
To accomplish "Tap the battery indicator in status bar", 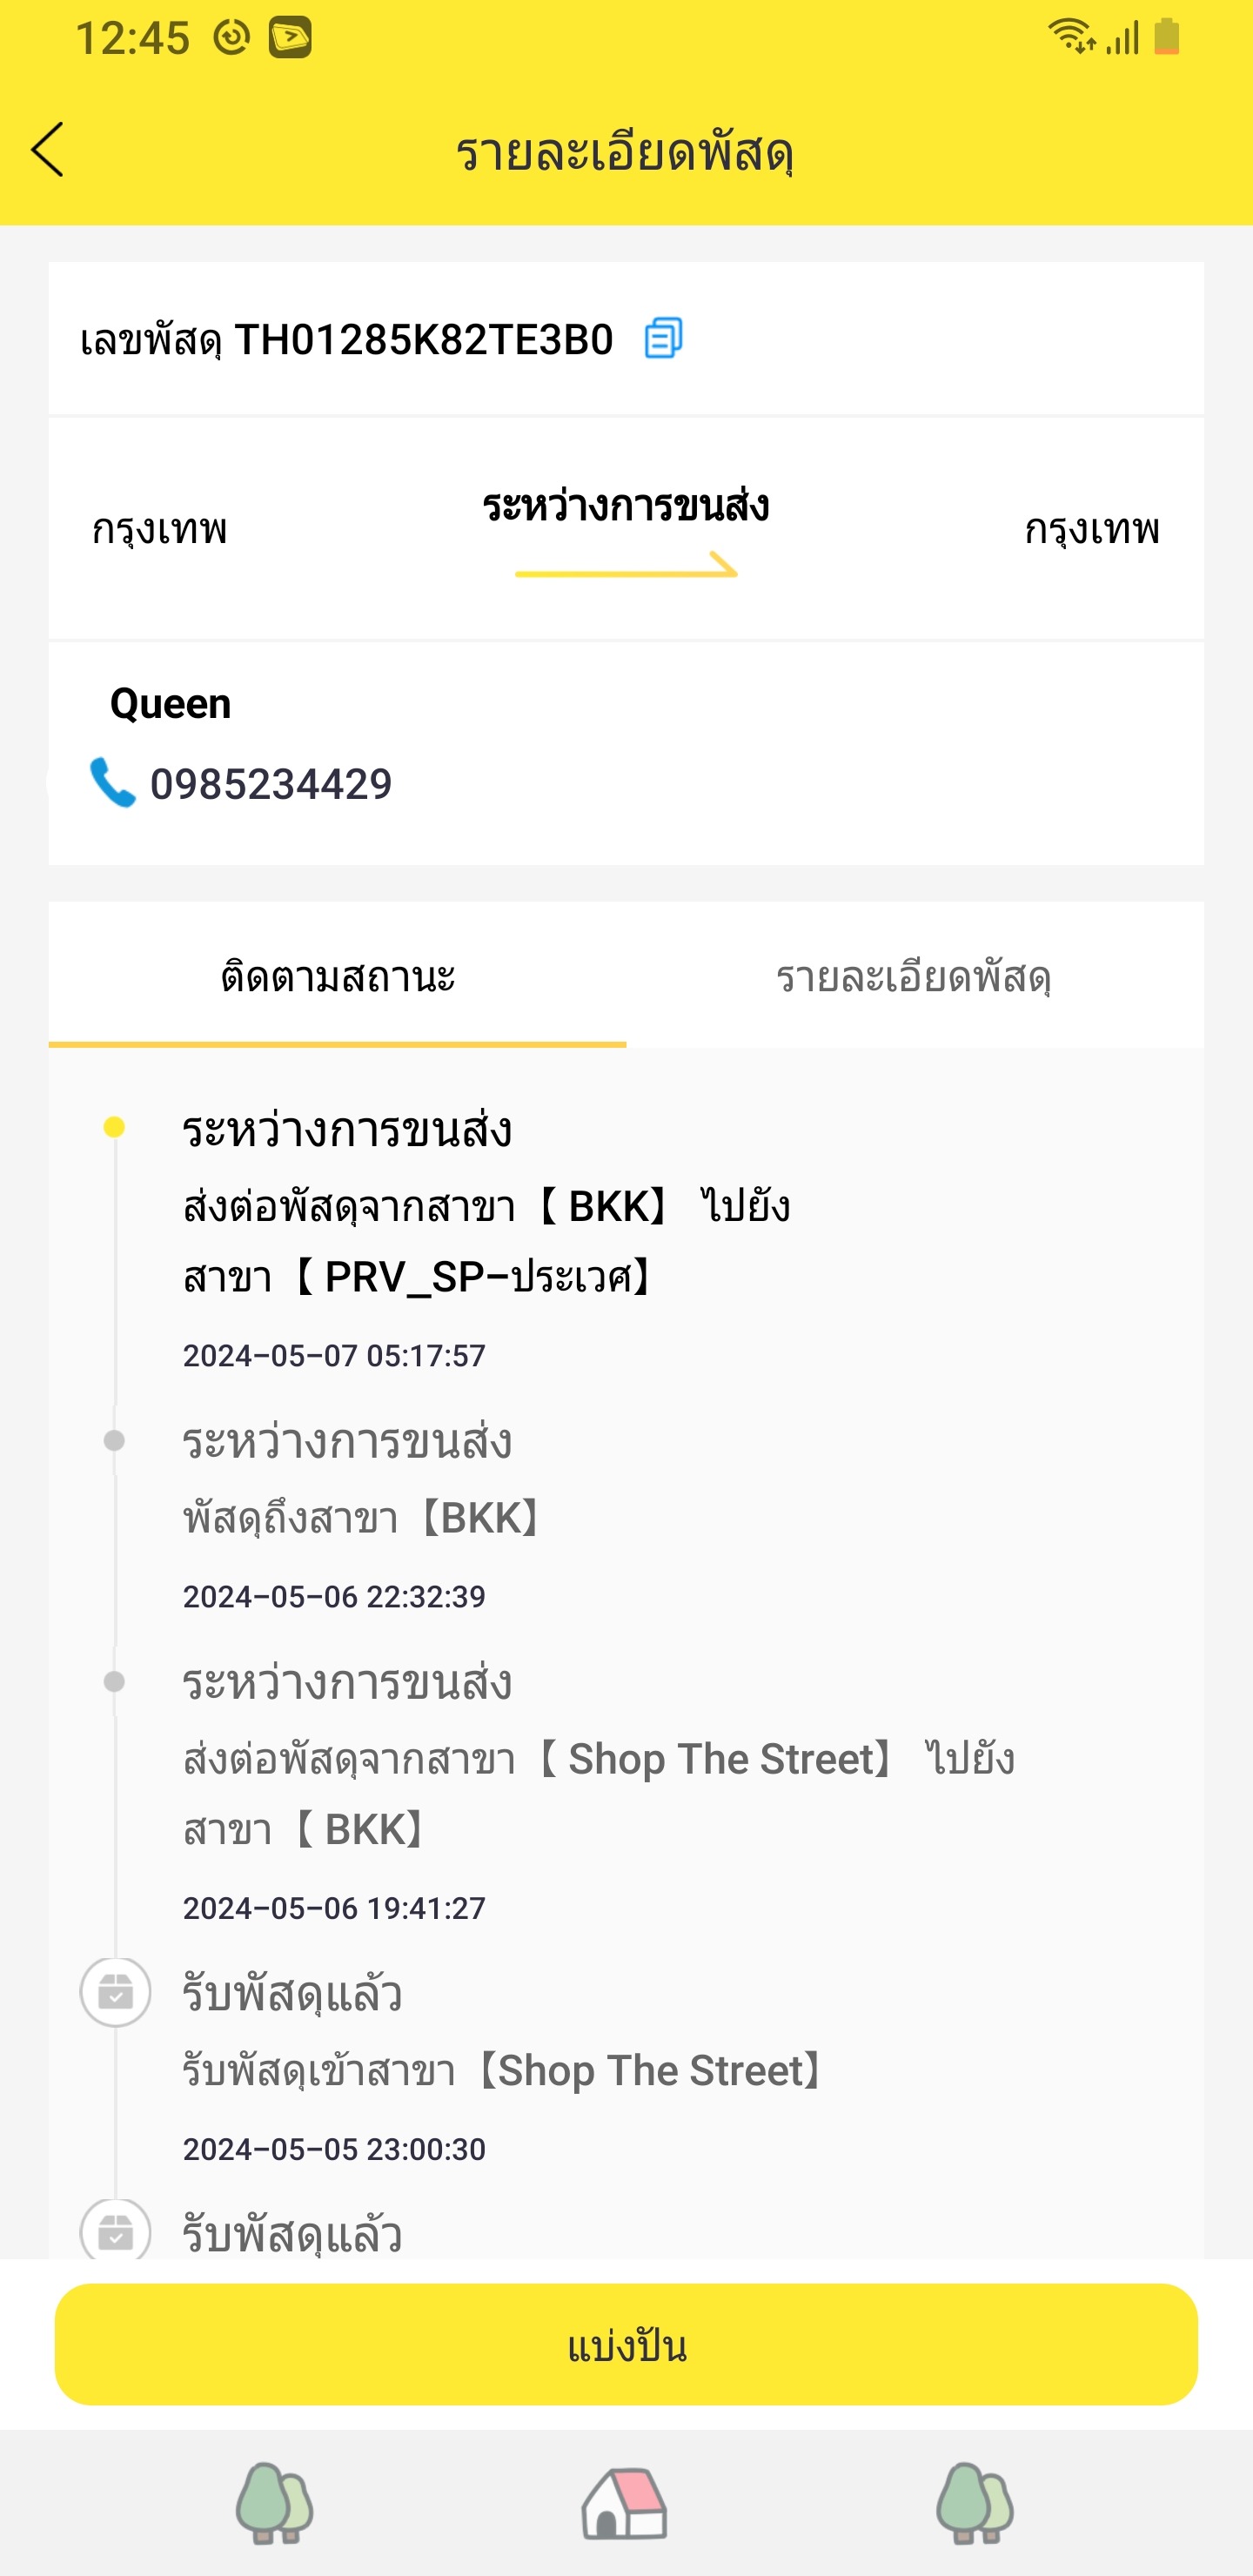I will pos(1166,36).
